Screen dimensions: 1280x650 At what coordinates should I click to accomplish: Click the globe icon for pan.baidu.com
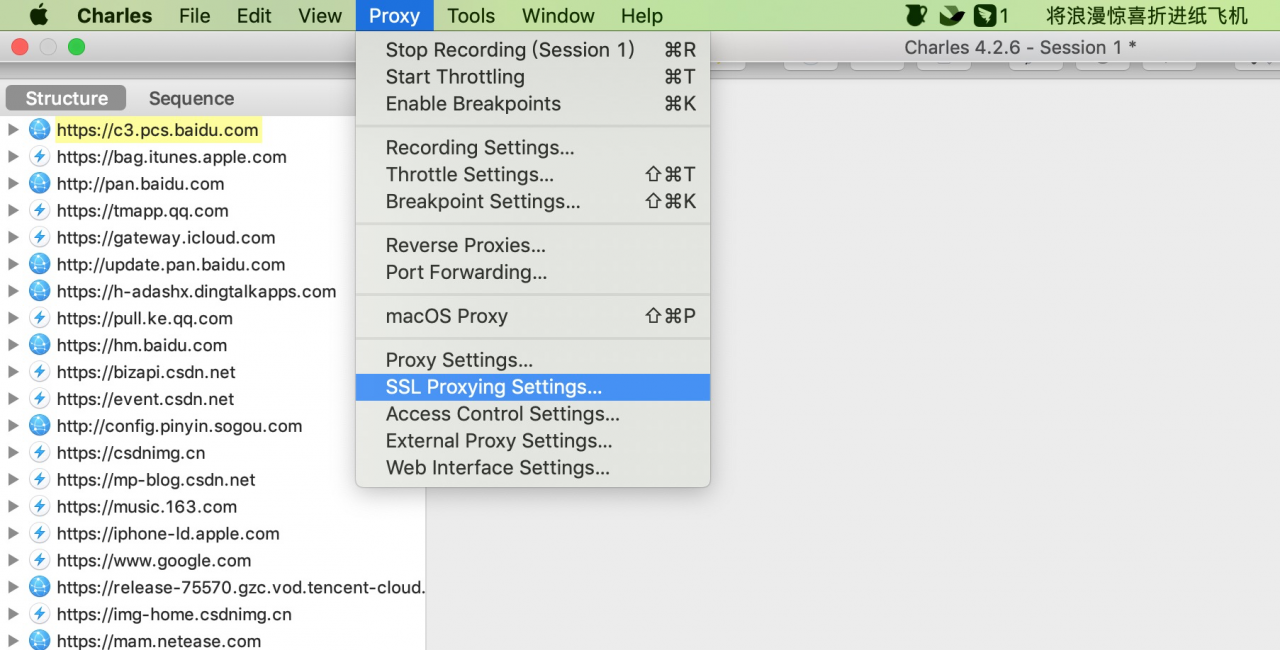(x=39, y=183)
